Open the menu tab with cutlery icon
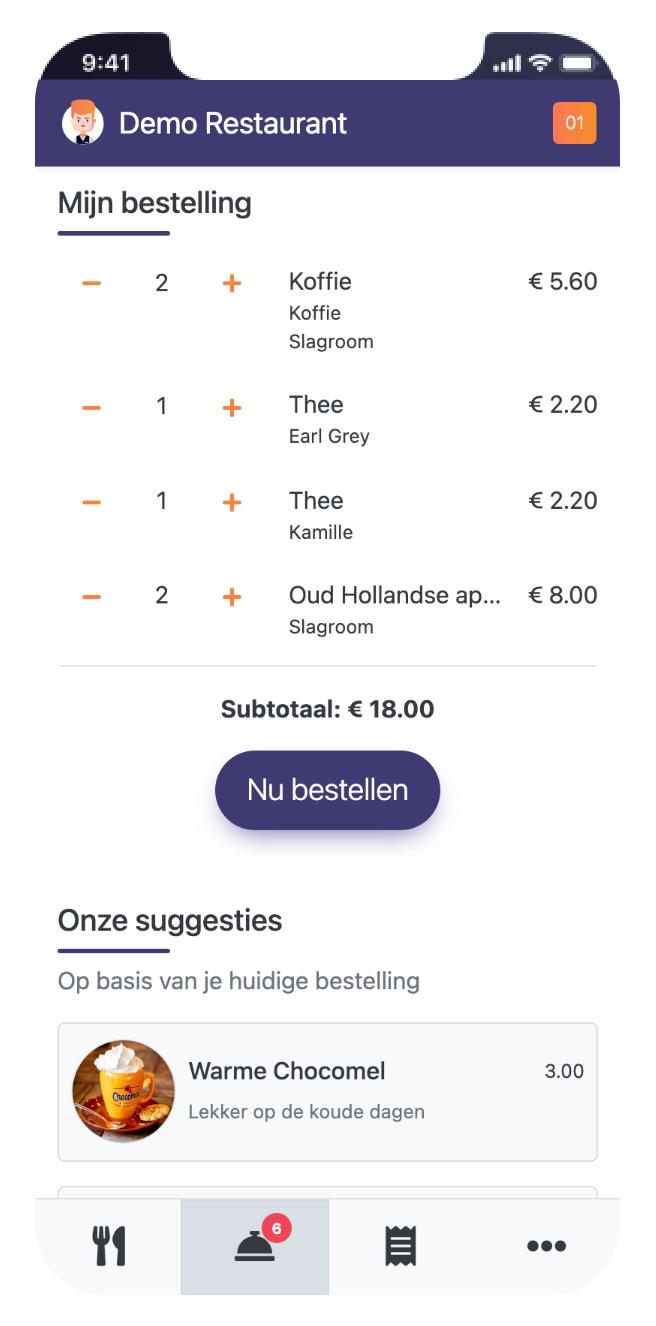 click(109, 1246)
